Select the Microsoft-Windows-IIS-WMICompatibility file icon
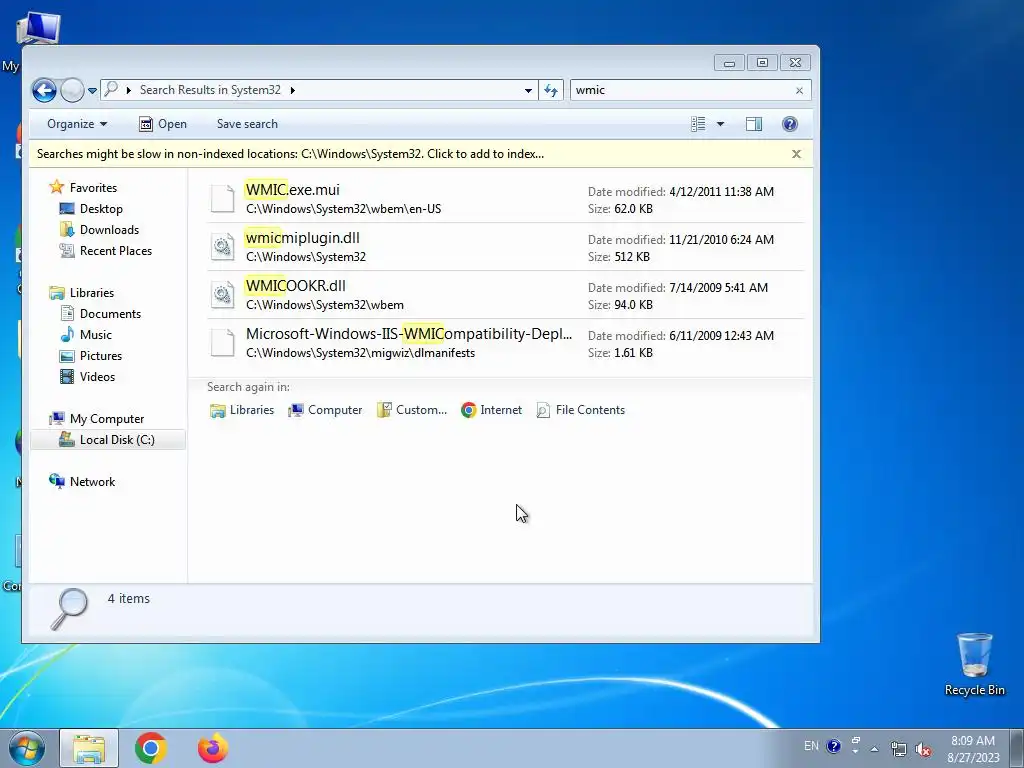This screenshot has height=768, width=1024. (222, 343)
